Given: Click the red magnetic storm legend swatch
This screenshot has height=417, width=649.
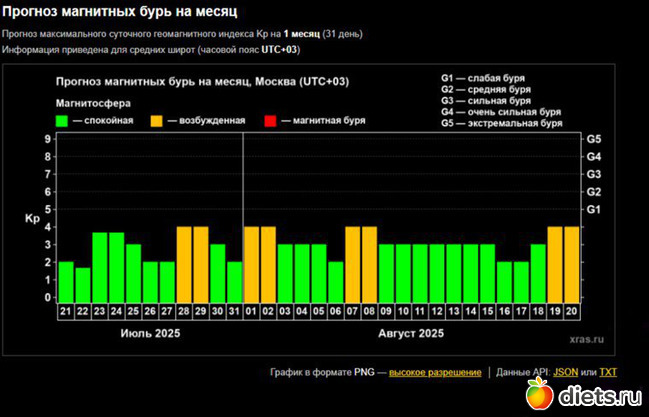Looking at the screenshot, I should [270, 121].
